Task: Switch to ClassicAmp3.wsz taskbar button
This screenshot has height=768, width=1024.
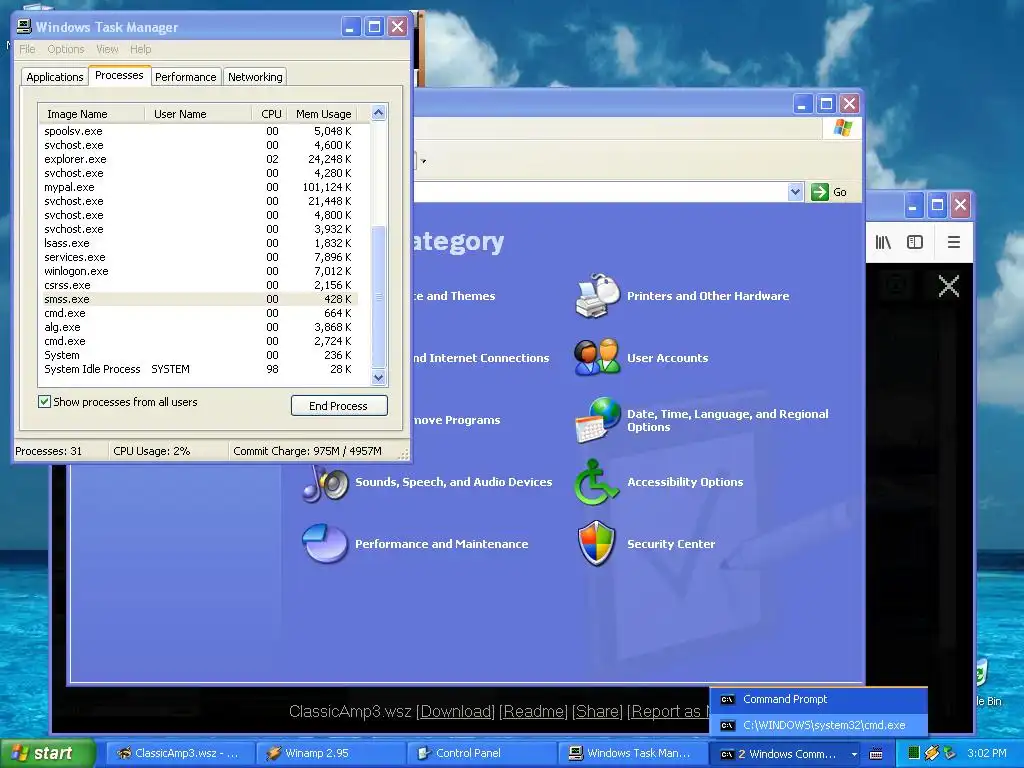Action: [x=181, y=753]
